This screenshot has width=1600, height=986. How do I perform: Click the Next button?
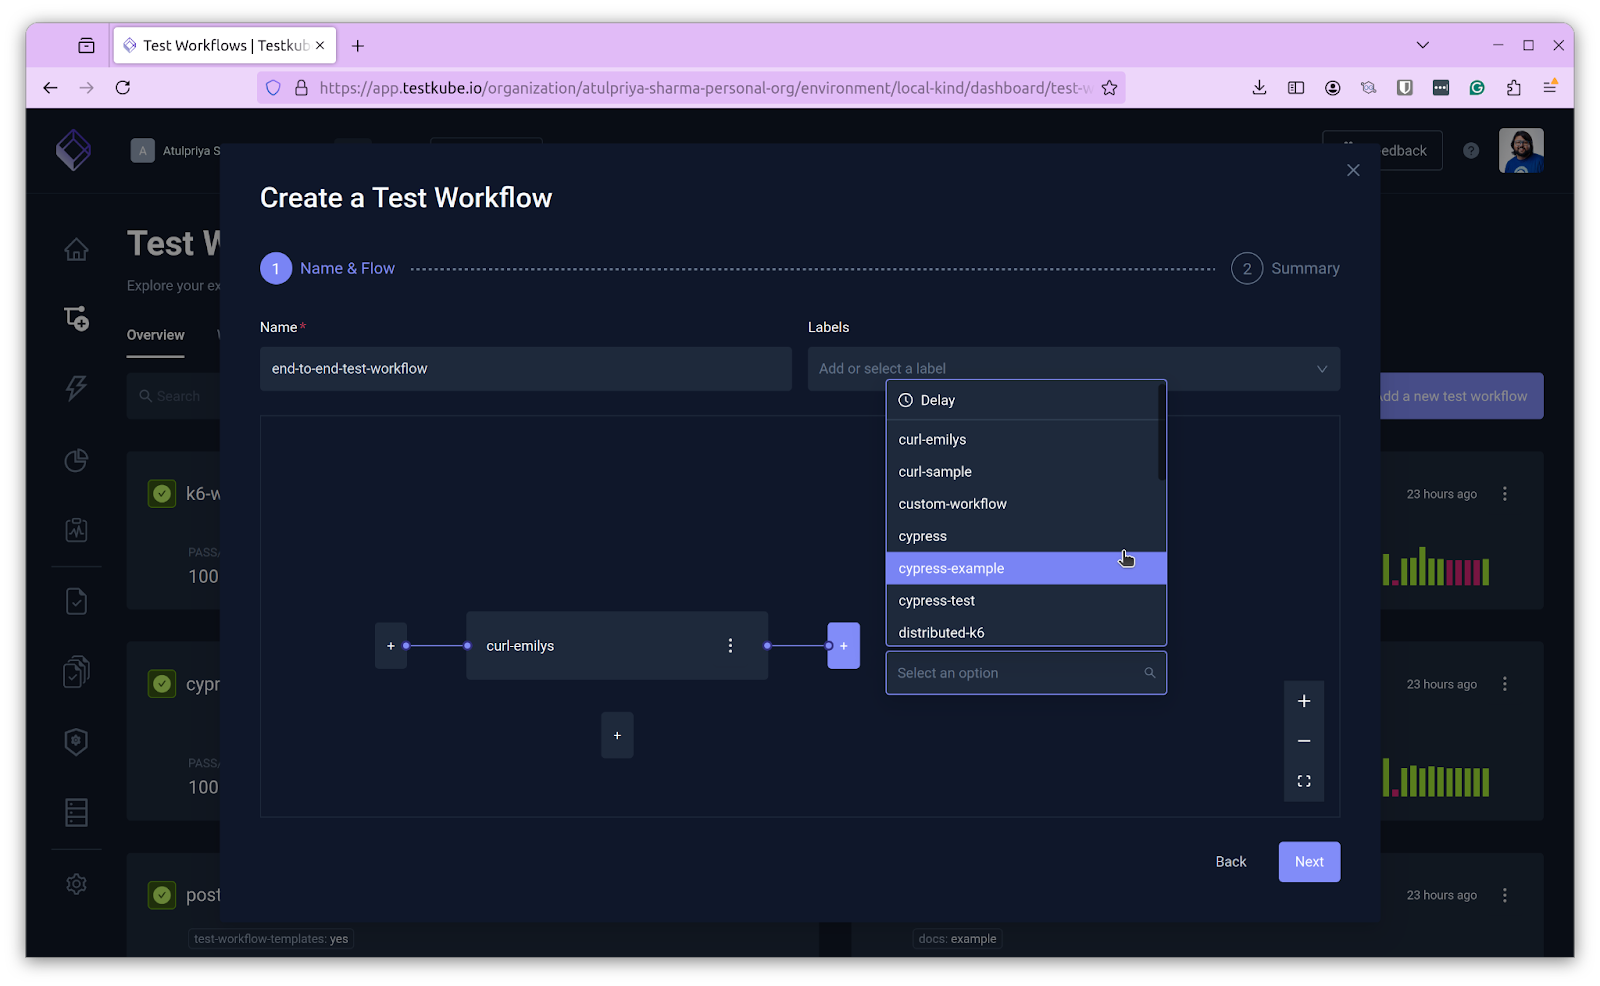pyautogui.click(x=1309, y=862)
